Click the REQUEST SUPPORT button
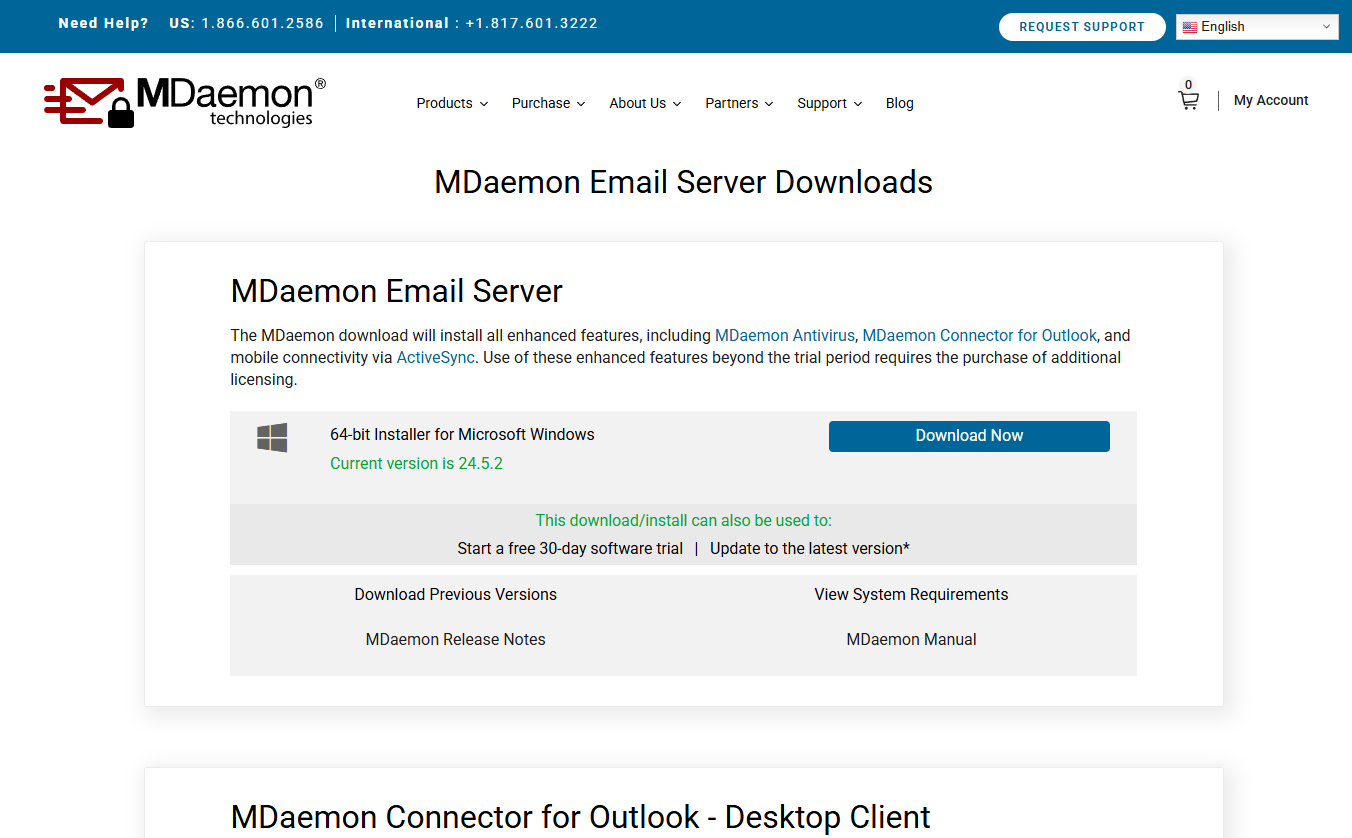Image resolution: width=1352 pixels, height=838 pixels. [1082, 27]
